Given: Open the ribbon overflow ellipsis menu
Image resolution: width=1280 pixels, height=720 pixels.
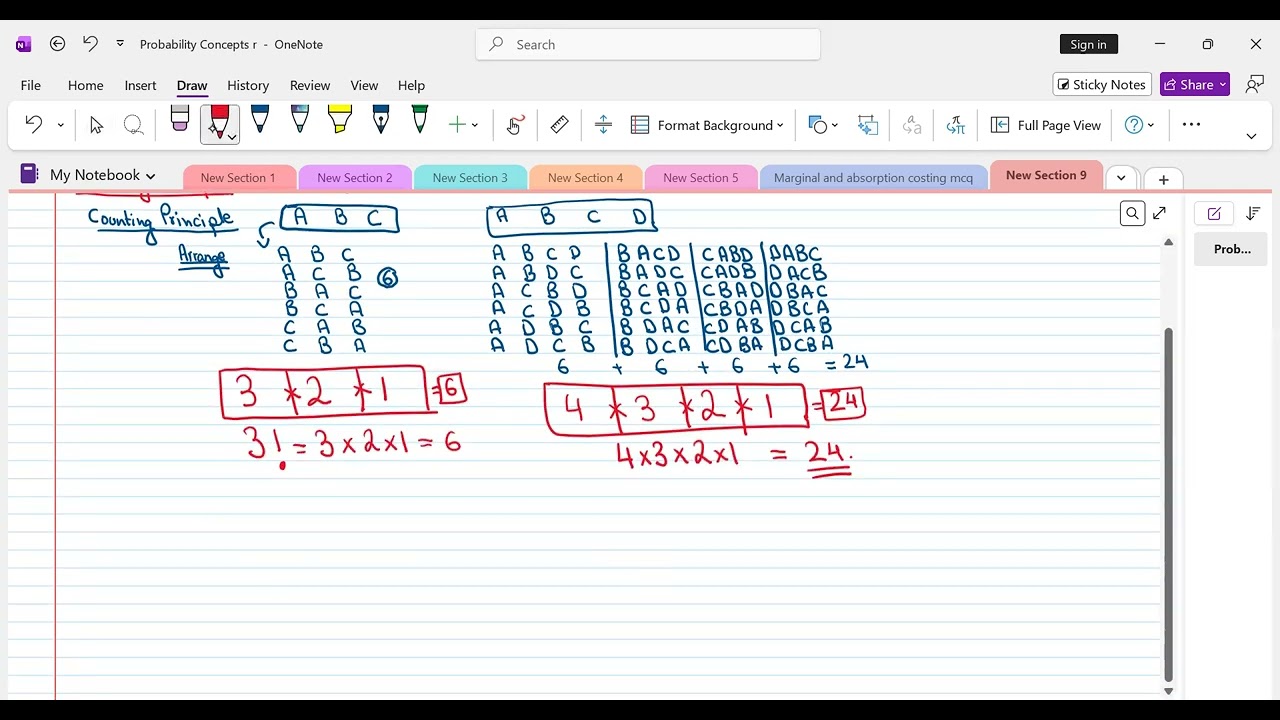Looking at the screenshot, I should pos(1191,125).
